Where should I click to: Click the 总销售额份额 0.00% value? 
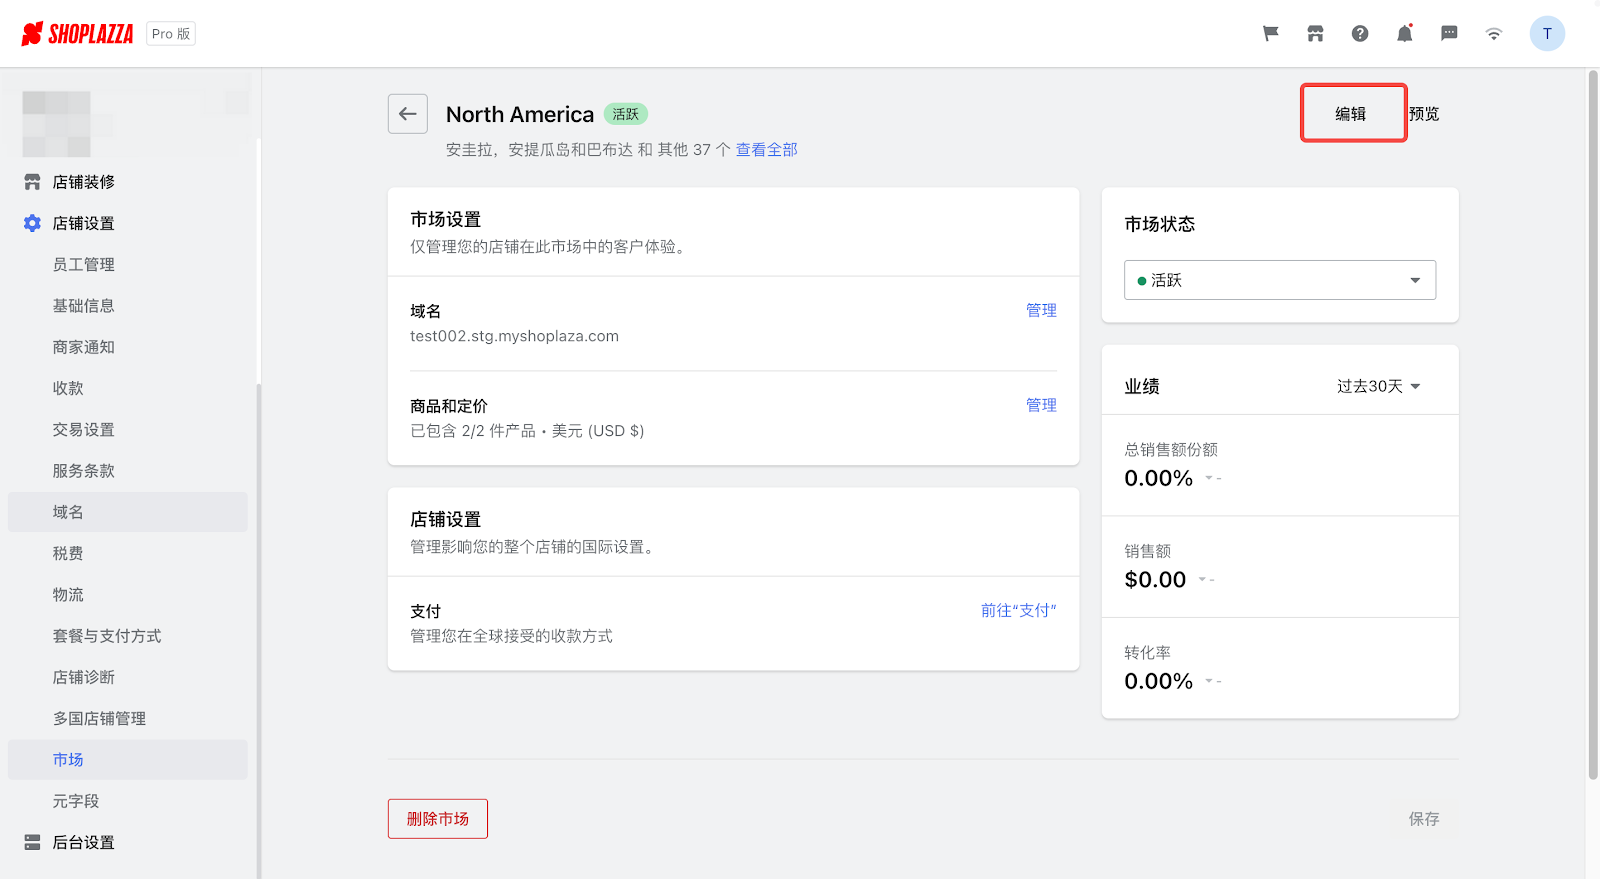point(1158,478)
